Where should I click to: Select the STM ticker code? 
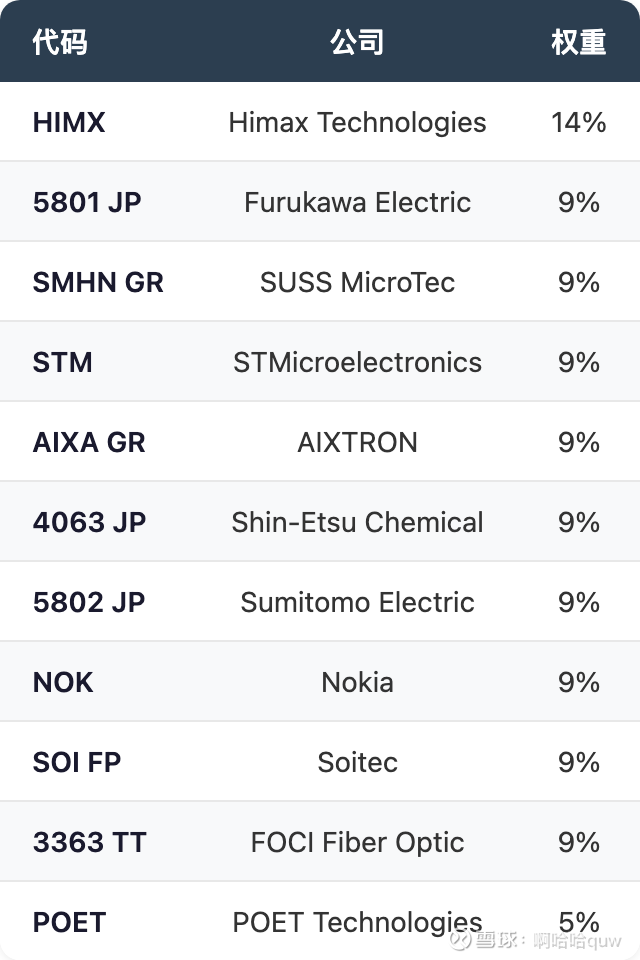62,362
